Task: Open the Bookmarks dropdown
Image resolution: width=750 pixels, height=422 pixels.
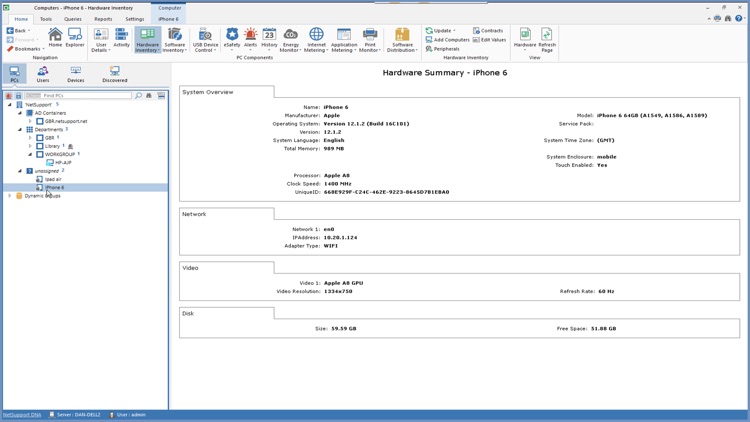Action: coord(25,49)
